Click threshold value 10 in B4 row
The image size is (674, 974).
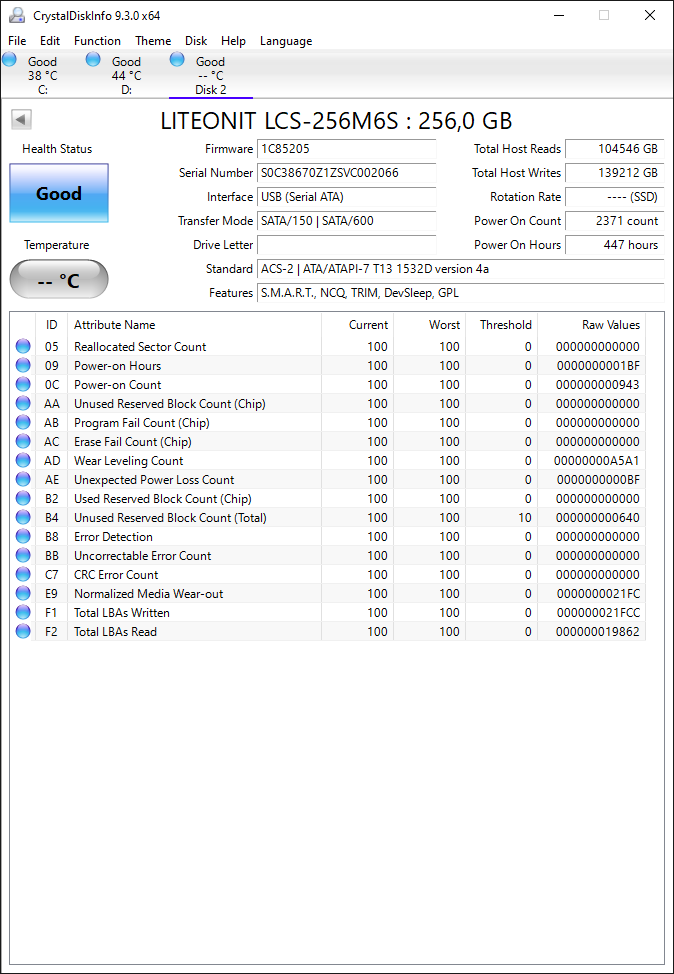pyautogui.click(x=525, y=518)
